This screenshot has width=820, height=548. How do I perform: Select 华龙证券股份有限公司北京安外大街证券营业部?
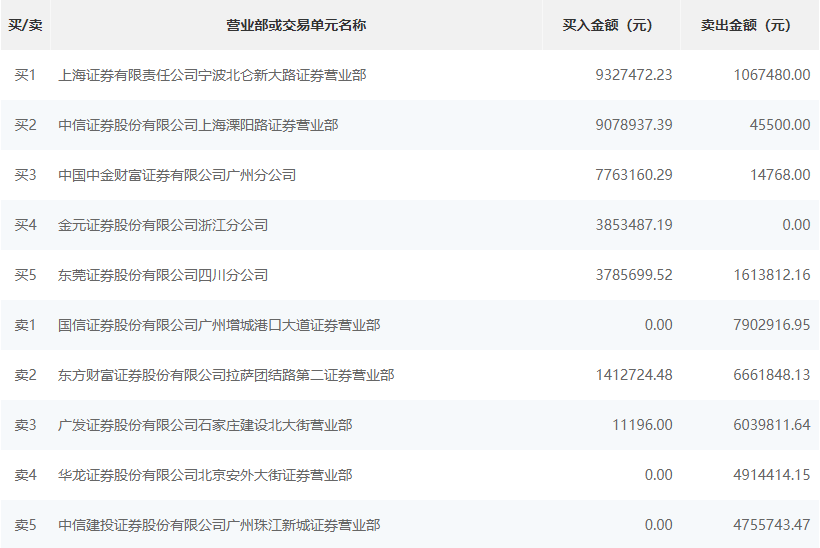[205, 475]
